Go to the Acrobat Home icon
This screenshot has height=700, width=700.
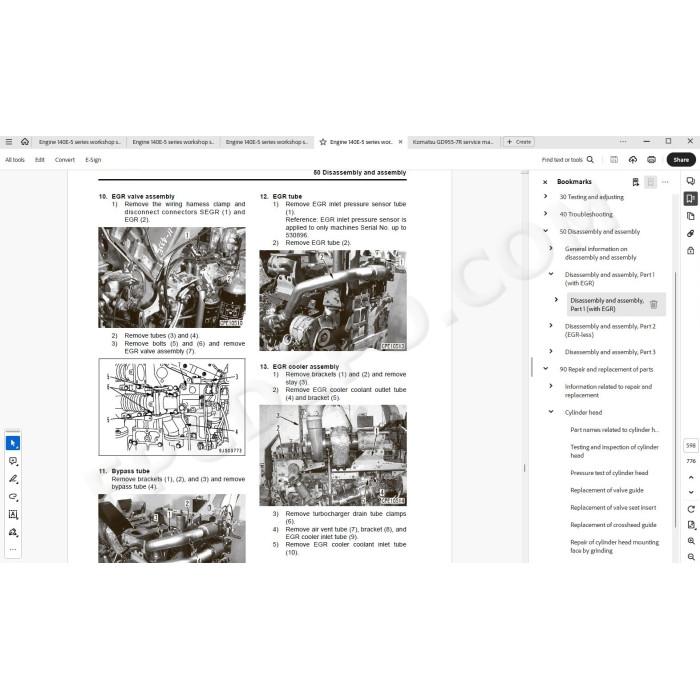tap(25, 142)
